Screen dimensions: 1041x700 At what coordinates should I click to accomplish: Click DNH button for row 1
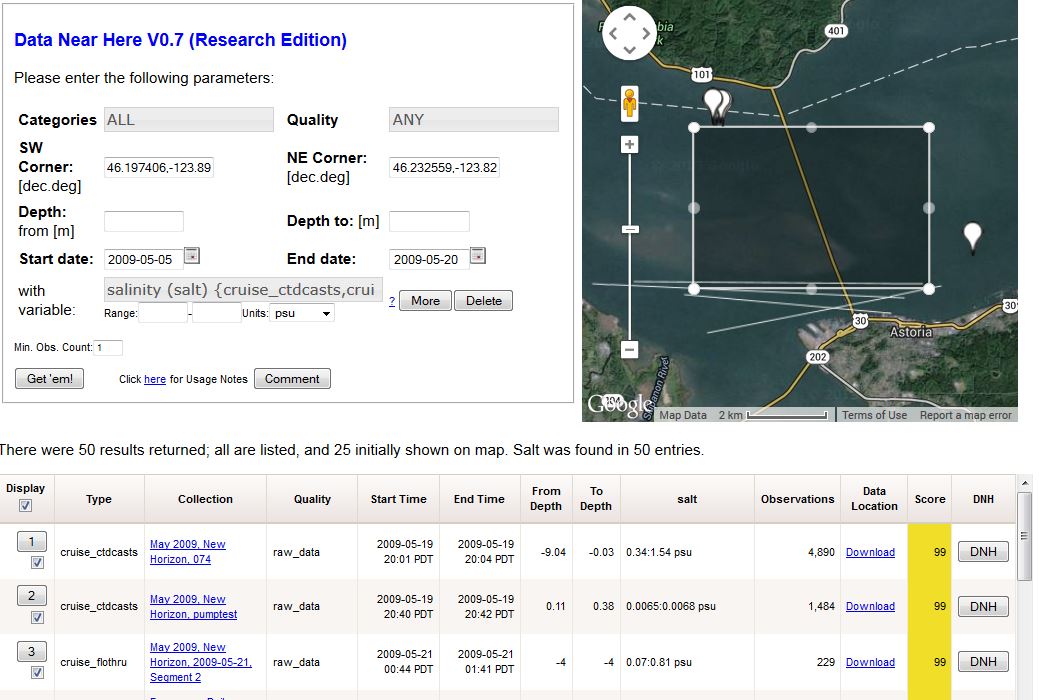[x=983, y=551]
